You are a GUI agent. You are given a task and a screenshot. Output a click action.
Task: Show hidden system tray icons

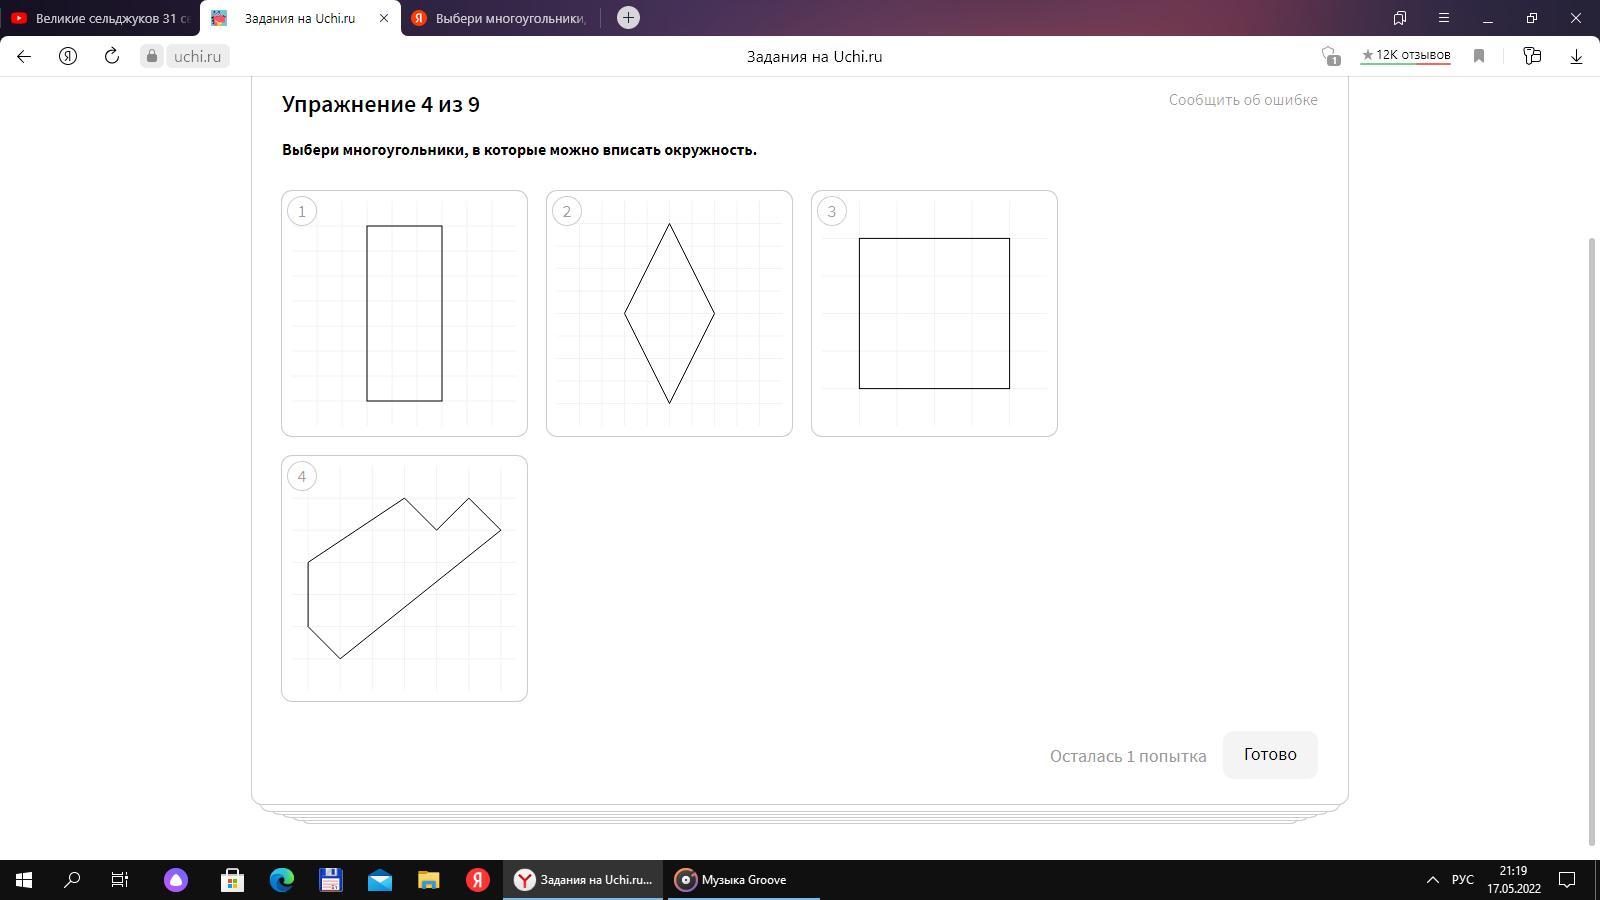pyautogui.click(x=1432, y=880)
